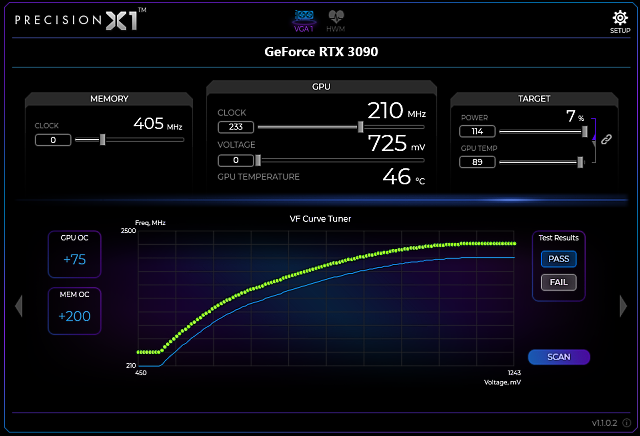Click the GPU temp target field showing 89

(x=477, y=162)
